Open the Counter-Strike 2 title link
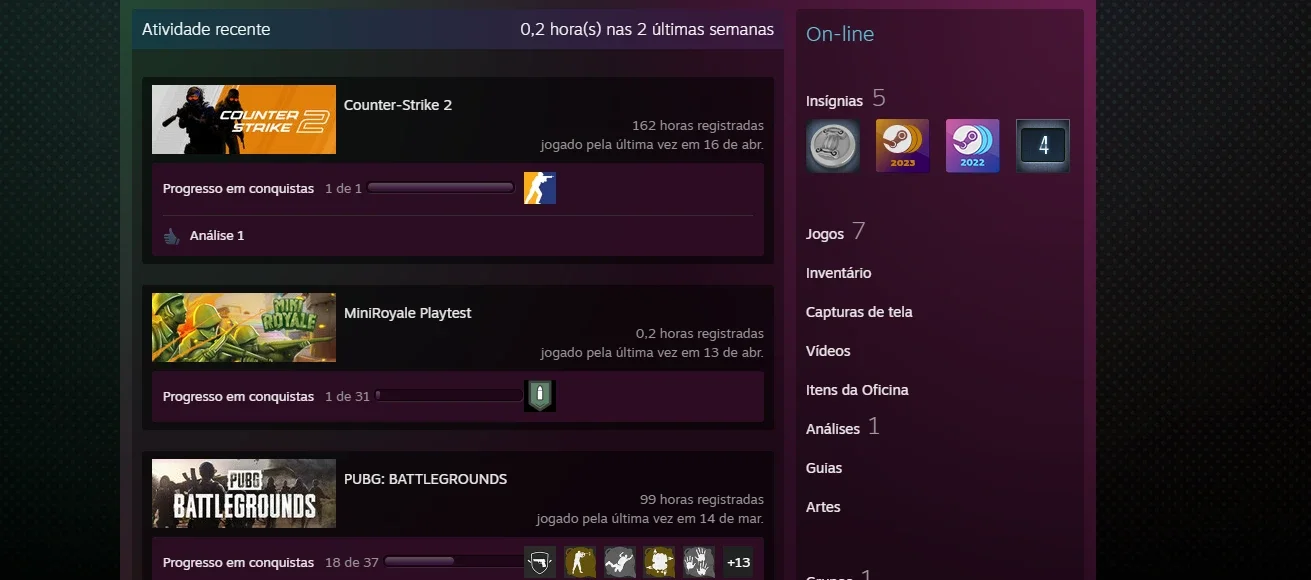Viewport: 1311px width, 580px height. 398,105
